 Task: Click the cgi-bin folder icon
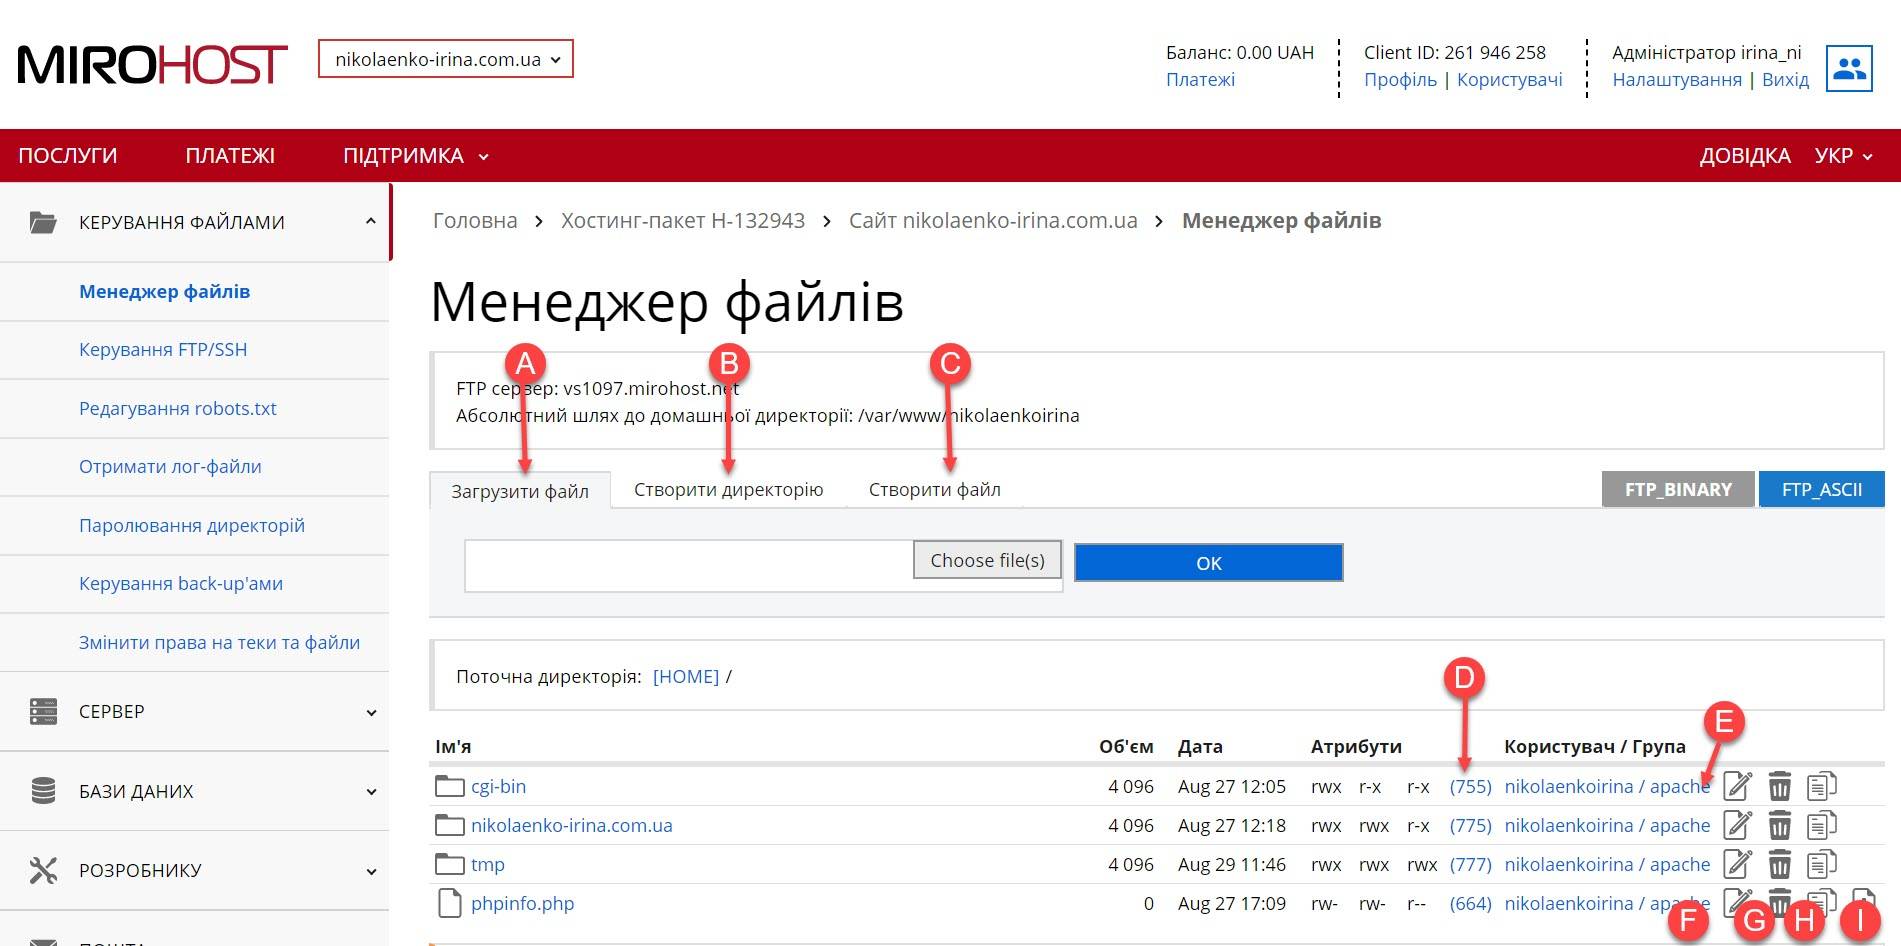450,786
